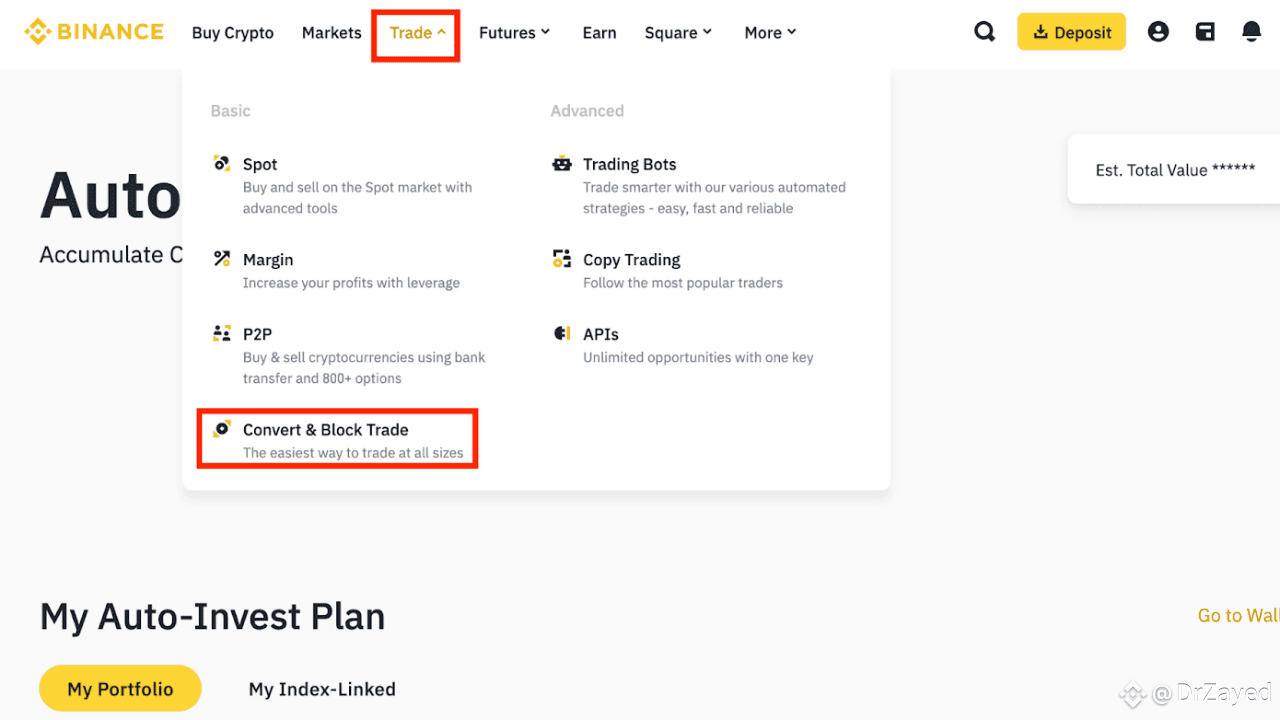Click the Binance logo

[x=93, y=31]
